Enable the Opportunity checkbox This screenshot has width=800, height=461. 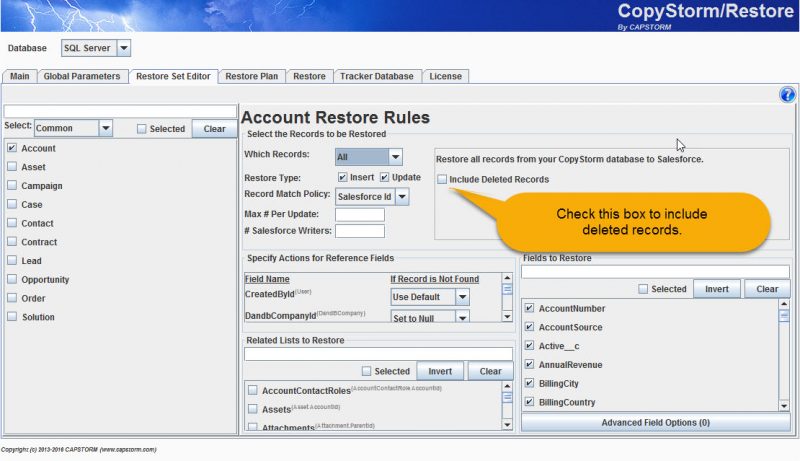pos(12,279)
